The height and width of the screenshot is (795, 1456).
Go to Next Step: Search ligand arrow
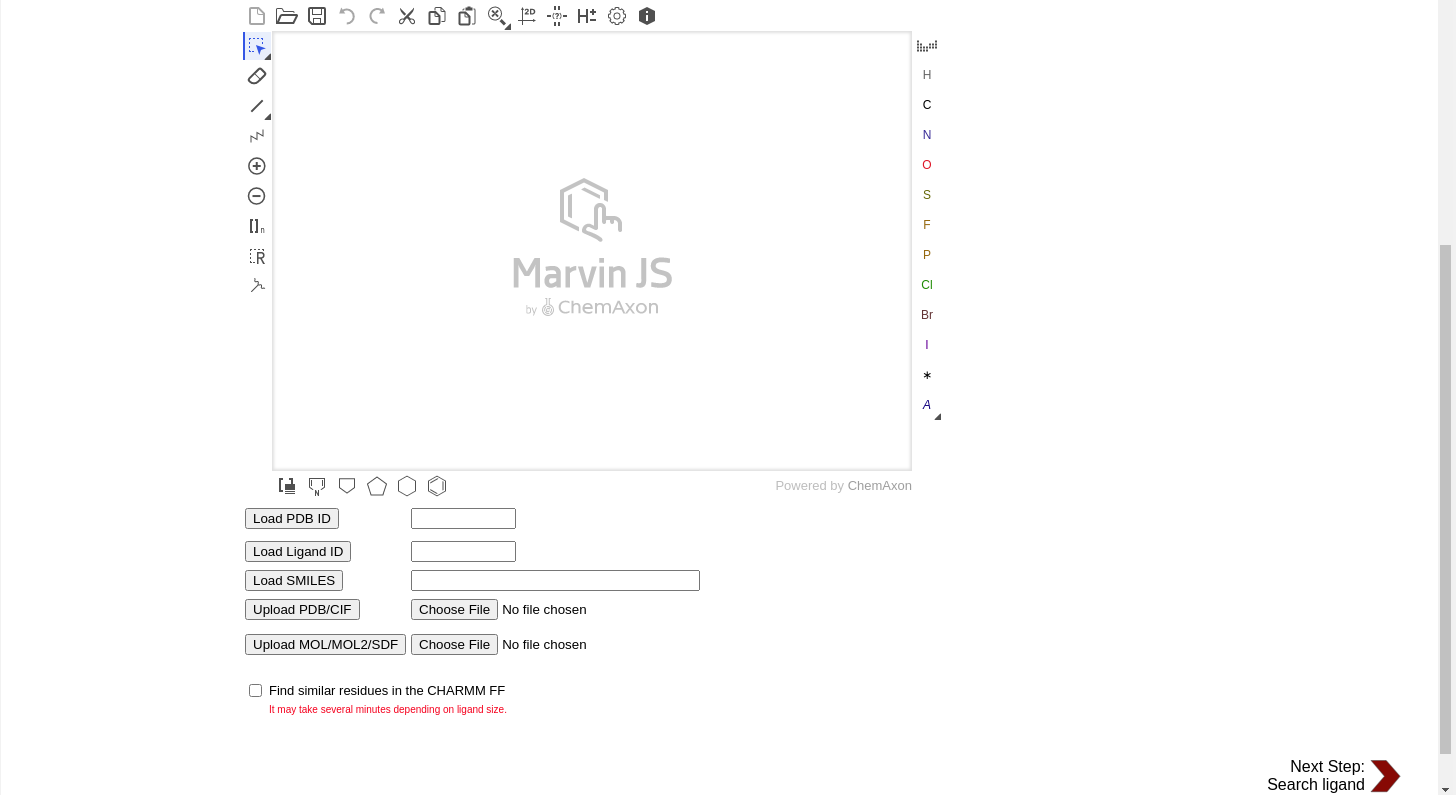click(x=1385, y=776)
